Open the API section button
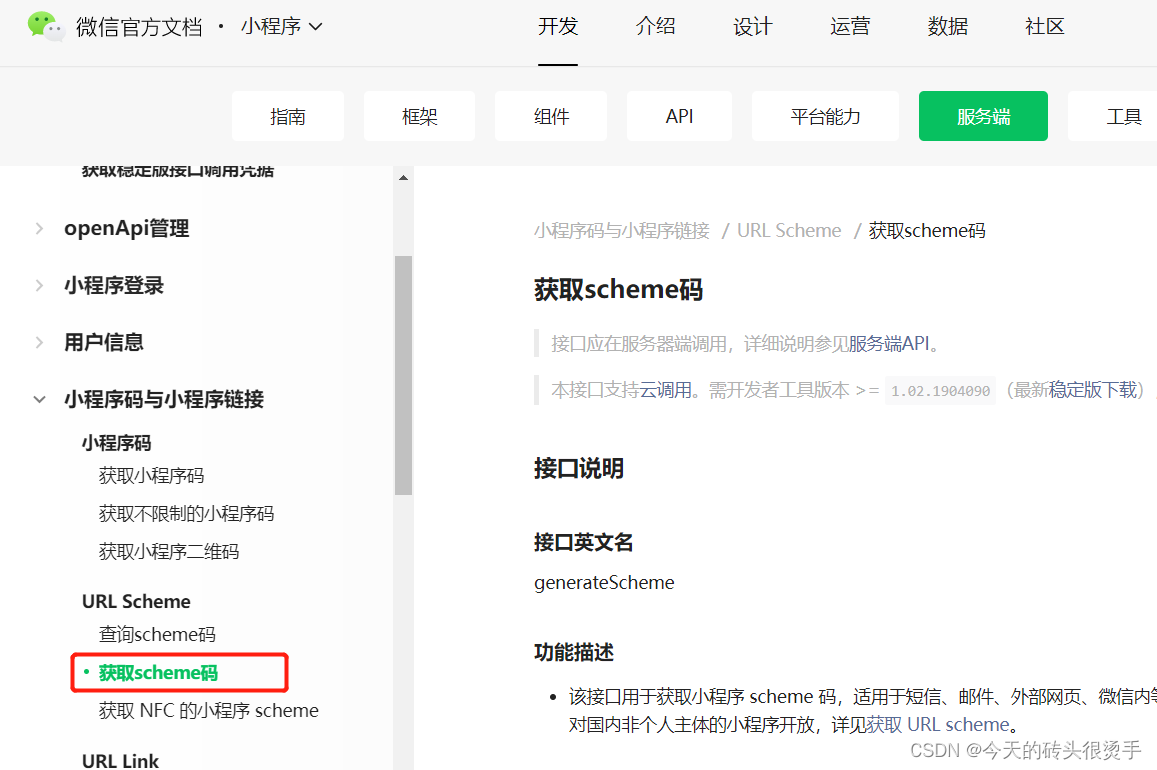 pos(680,116)
